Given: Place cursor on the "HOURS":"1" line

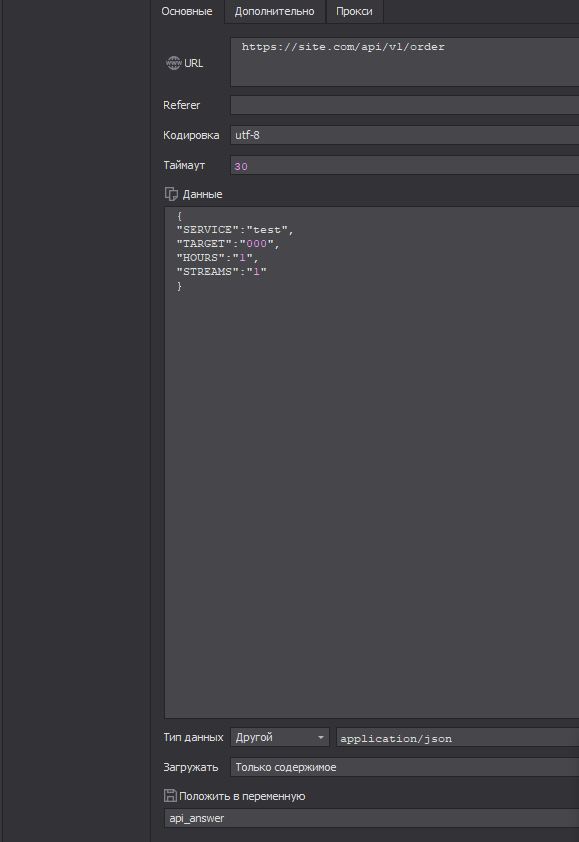Looking at the screenshot, I should (218, 258).
